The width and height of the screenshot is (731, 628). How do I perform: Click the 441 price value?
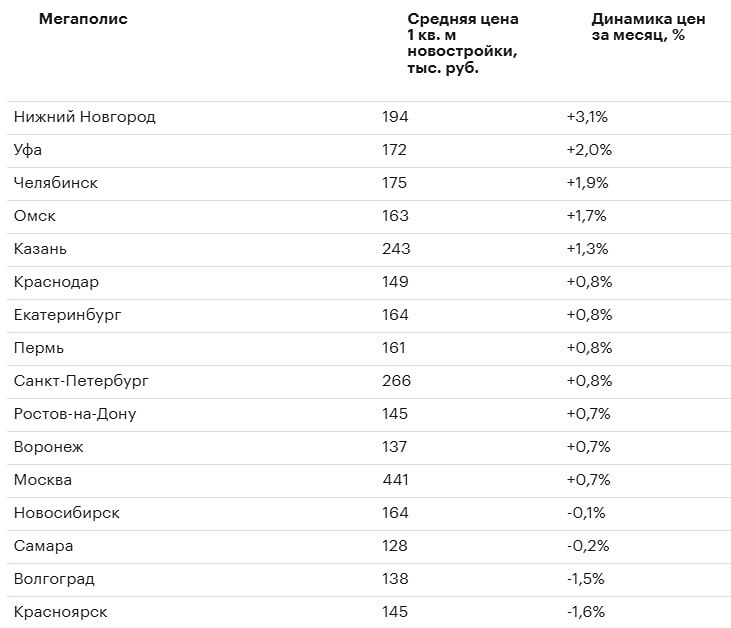(x=396, y=480)
